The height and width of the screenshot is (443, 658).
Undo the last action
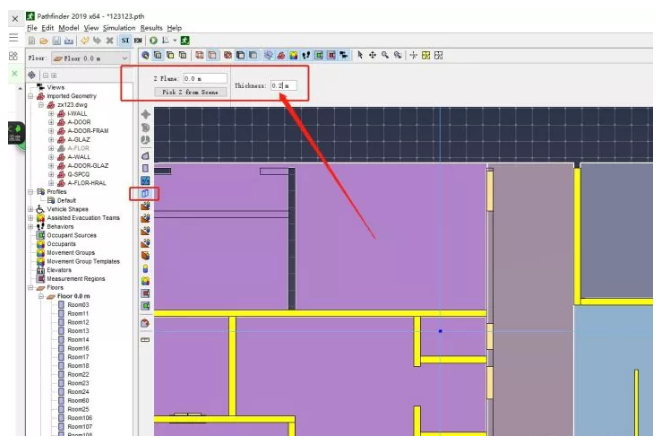point(85,40)
